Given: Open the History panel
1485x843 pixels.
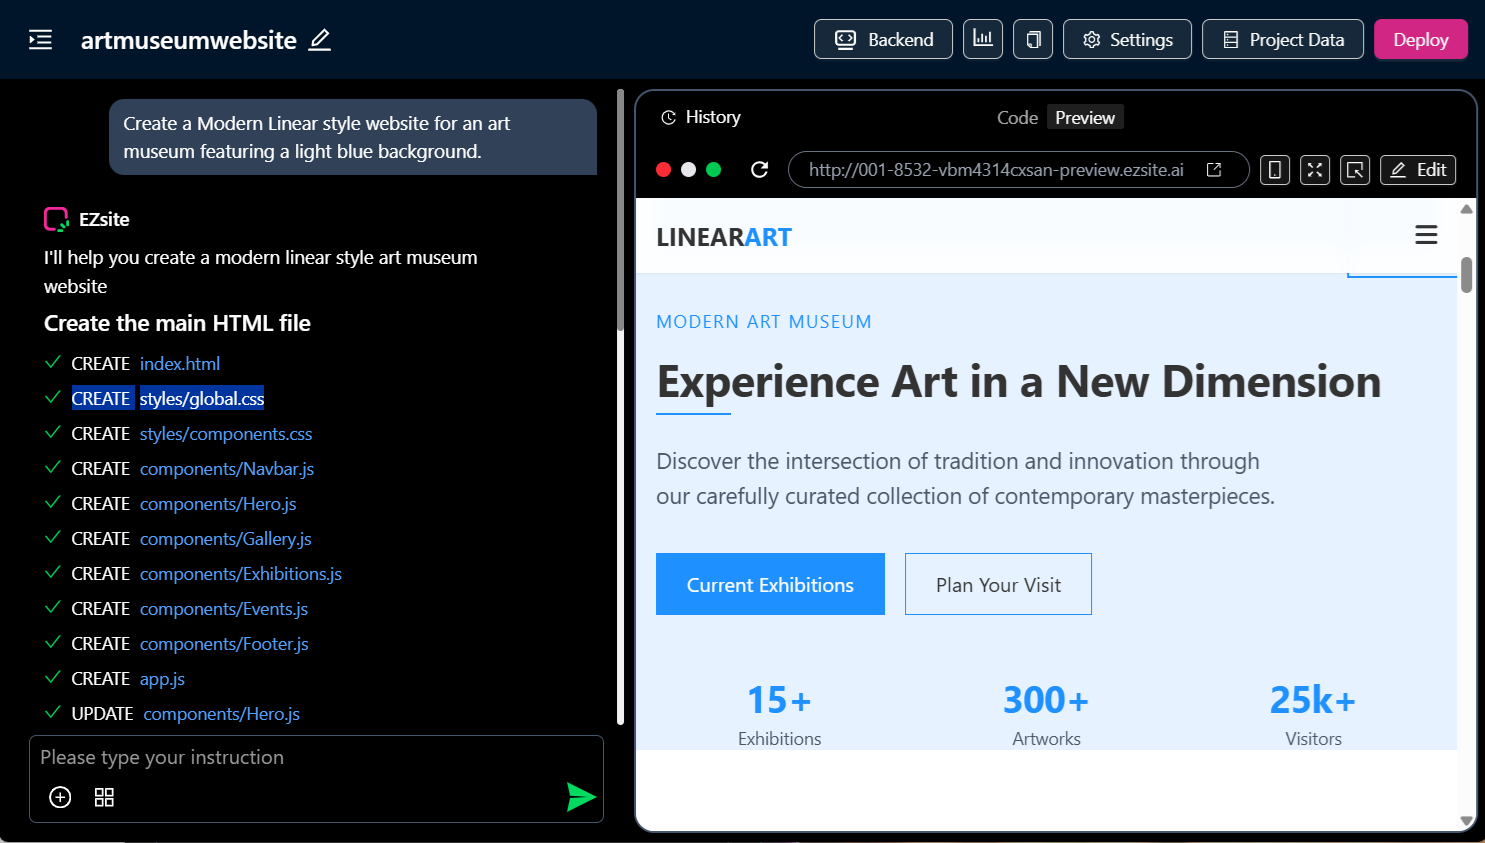Looking at the screenshot, I should click(x=701, y=117).
